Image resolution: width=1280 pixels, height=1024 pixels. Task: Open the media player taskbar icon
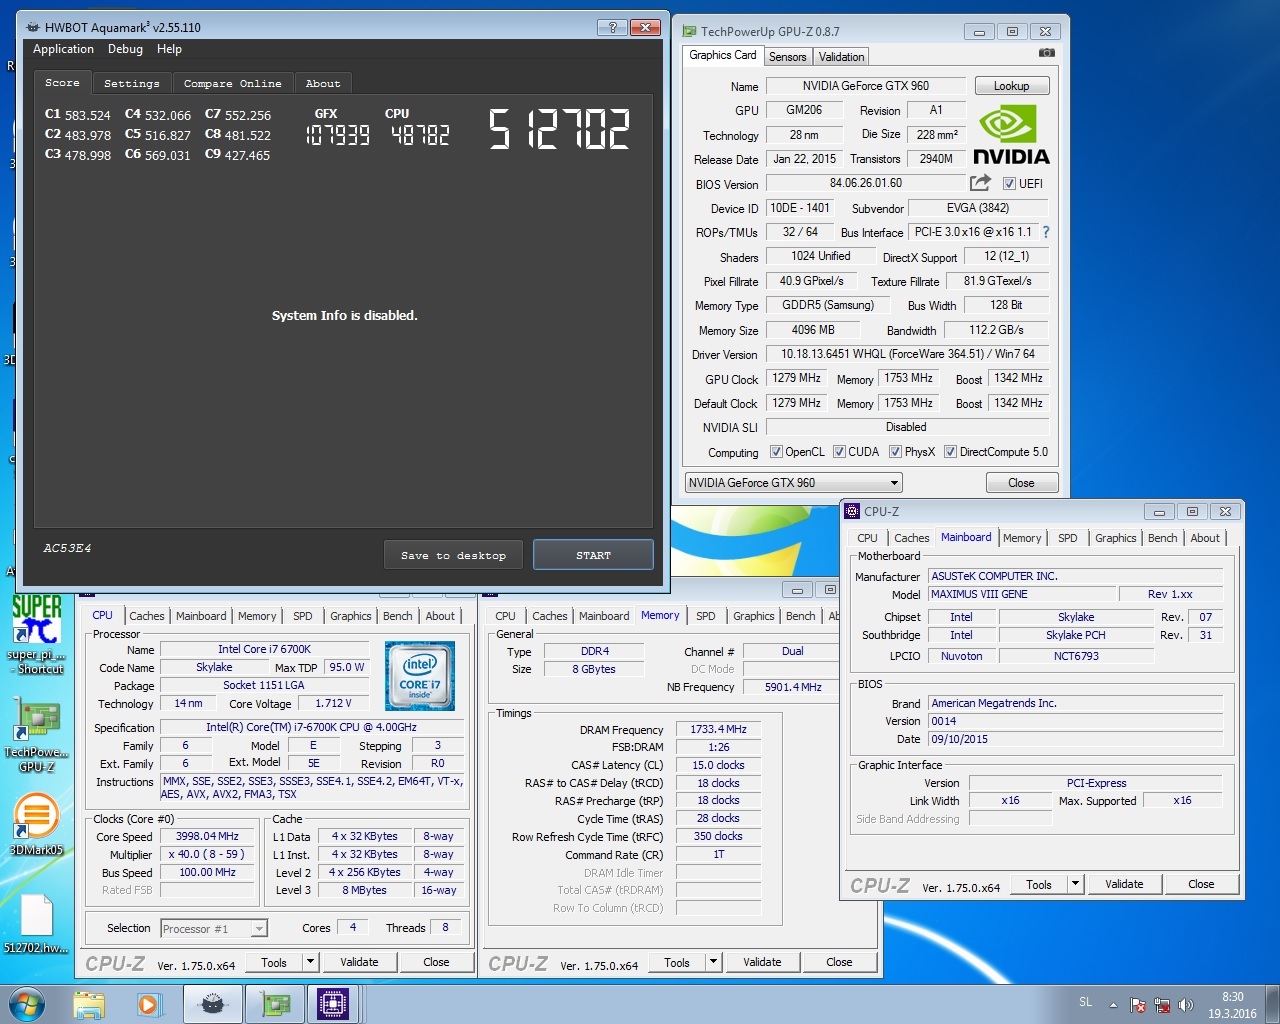pos(149,1004)
